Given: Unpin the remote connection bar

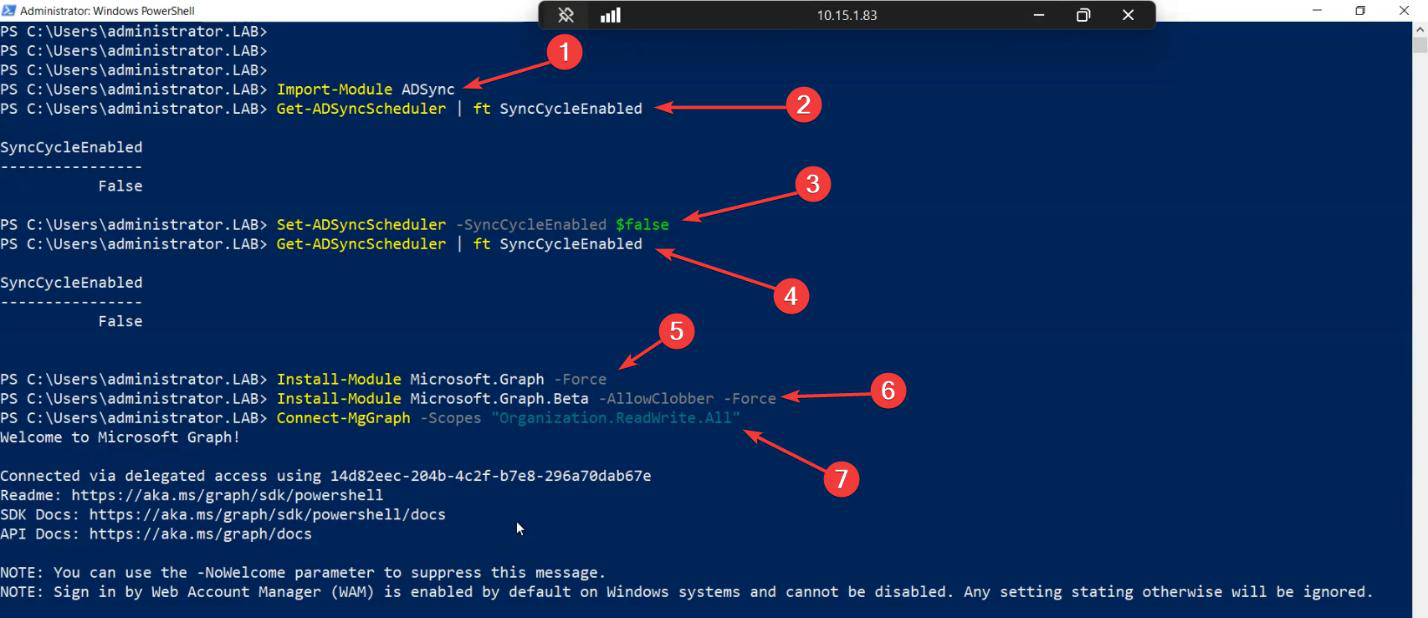Looking at the screenshot, I should [x=566, y=15].
